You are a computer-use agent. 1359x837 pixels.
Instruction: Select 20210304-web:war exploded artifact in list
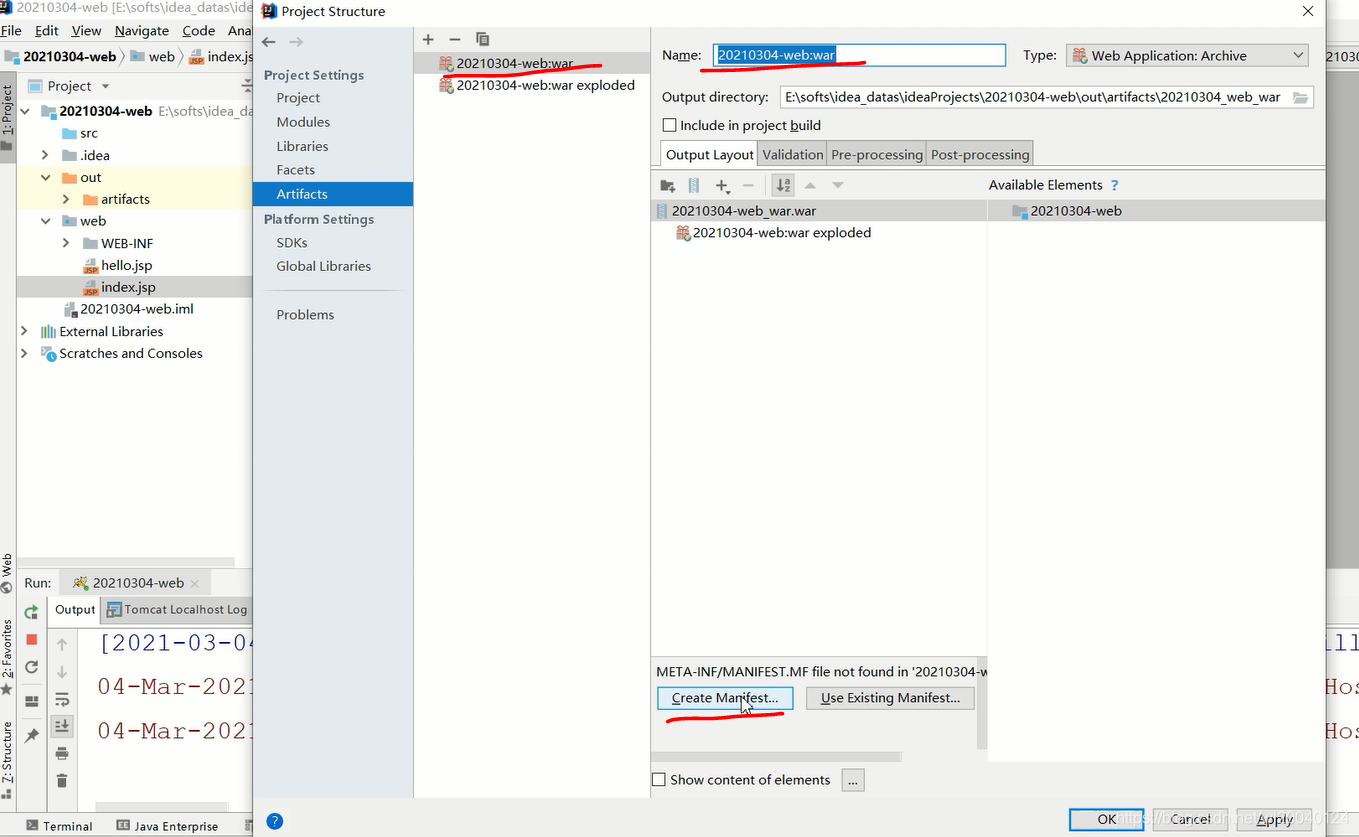coord(545,85)
